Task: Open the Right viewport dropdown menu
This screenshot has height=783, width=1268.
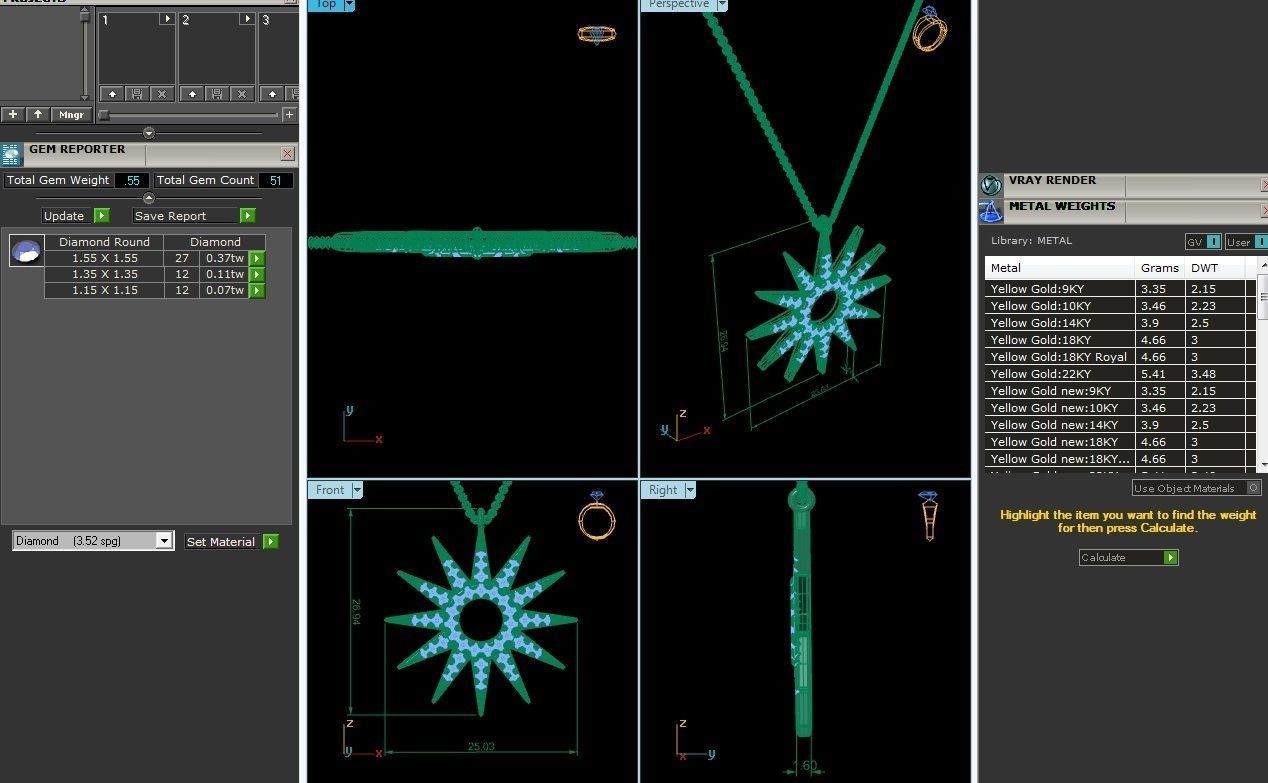Action: (690, 490)
